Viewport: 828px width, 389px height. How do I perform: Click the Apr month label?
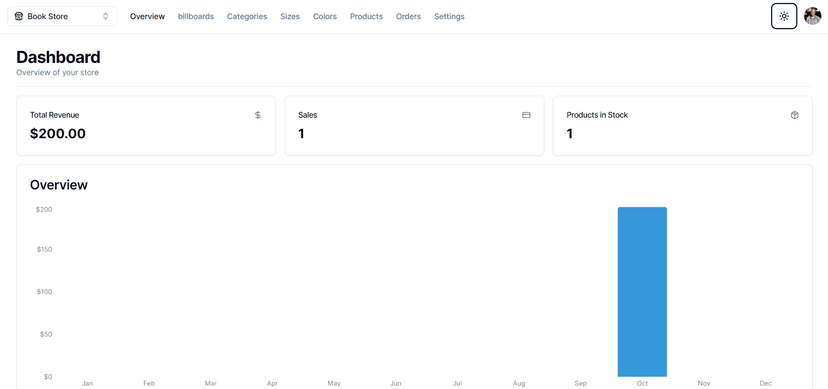pos(272,384)
